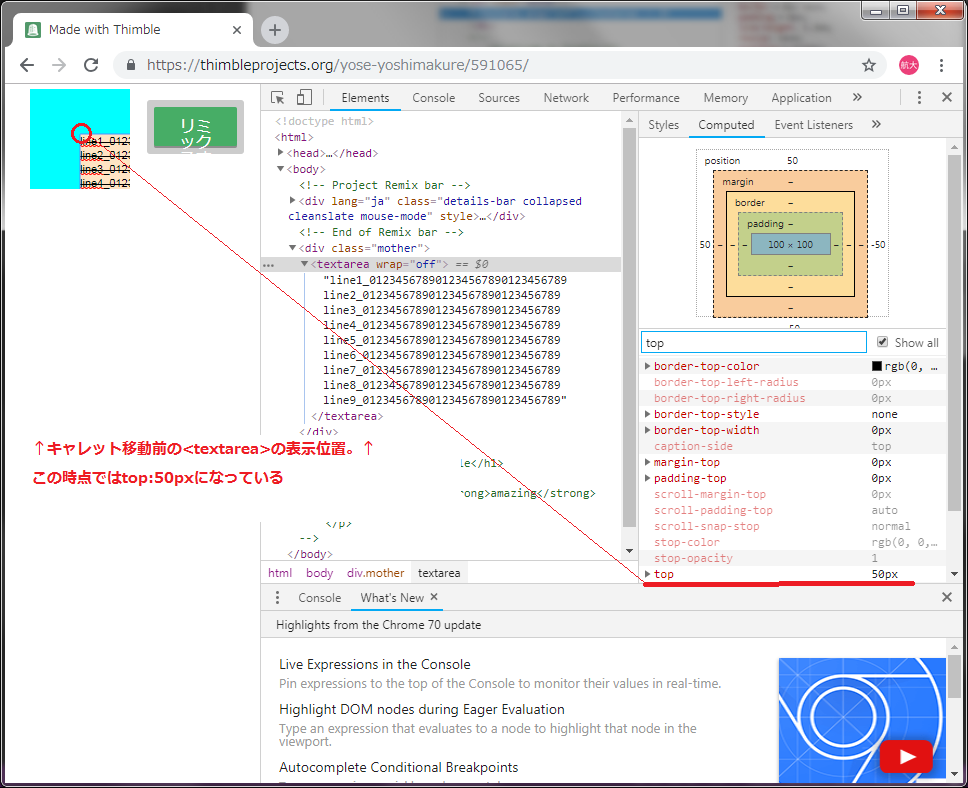Reload the page with refresh icon
This screenshot has height=788, width=968.
coord(91,65)
